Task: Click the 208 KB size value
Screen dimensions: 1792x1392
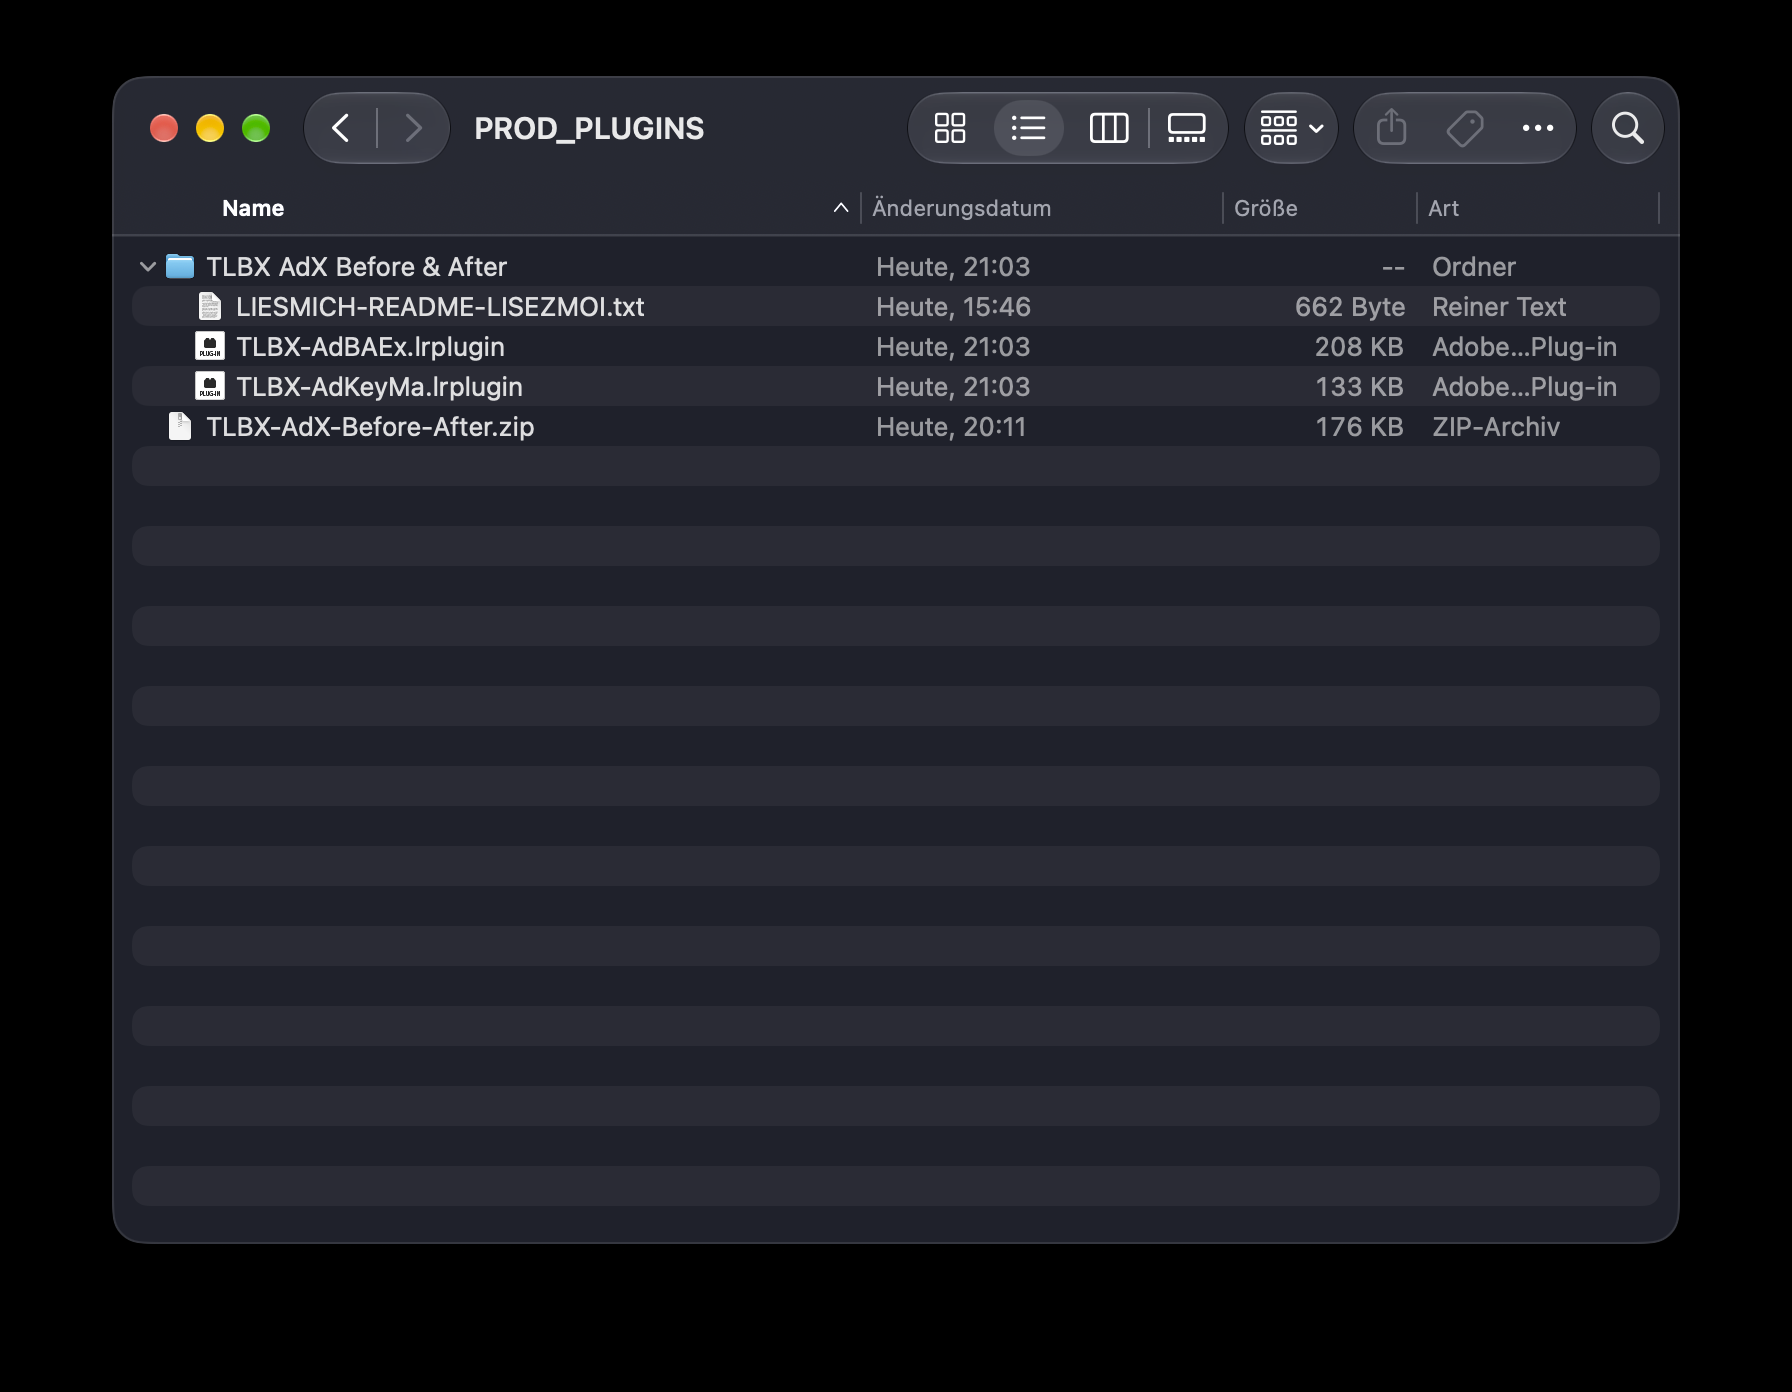Action: tap(1359, 347)
